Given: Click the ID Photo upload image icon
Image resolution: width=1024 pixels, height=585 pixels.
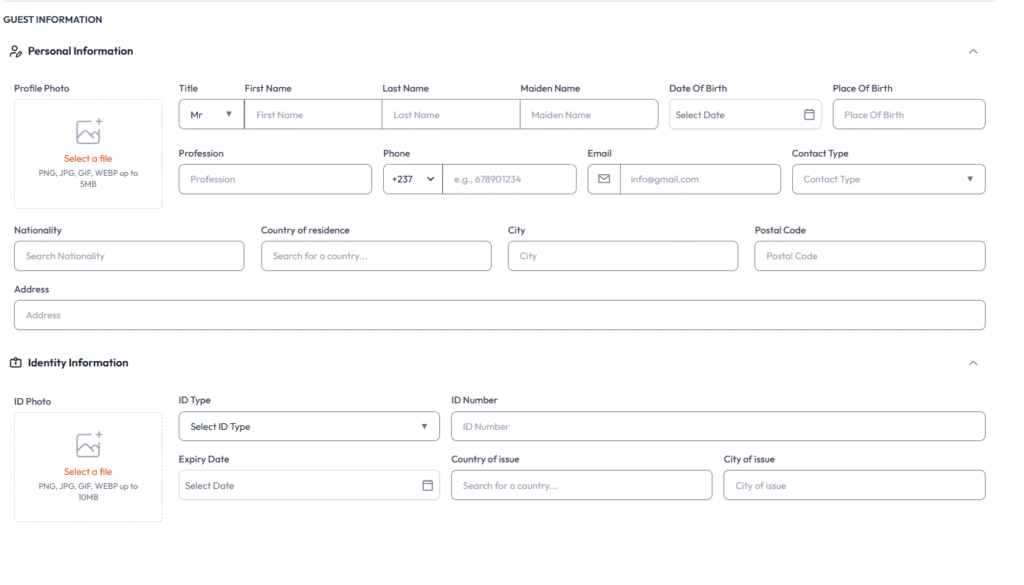Looking at the screenshot, I should (88, 445).
